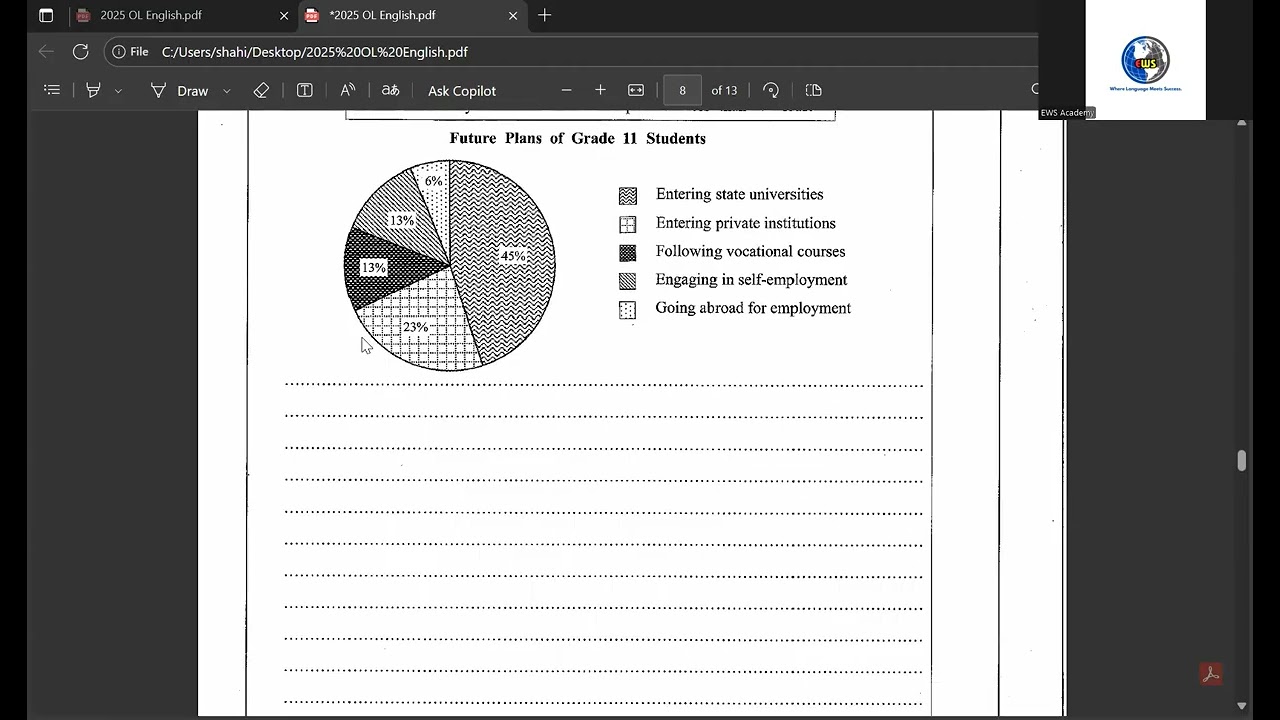The height and width of the screenshot is (720, 1280).
Task: Click legend text 'Entering state universities'
Action: click(740, 195)
